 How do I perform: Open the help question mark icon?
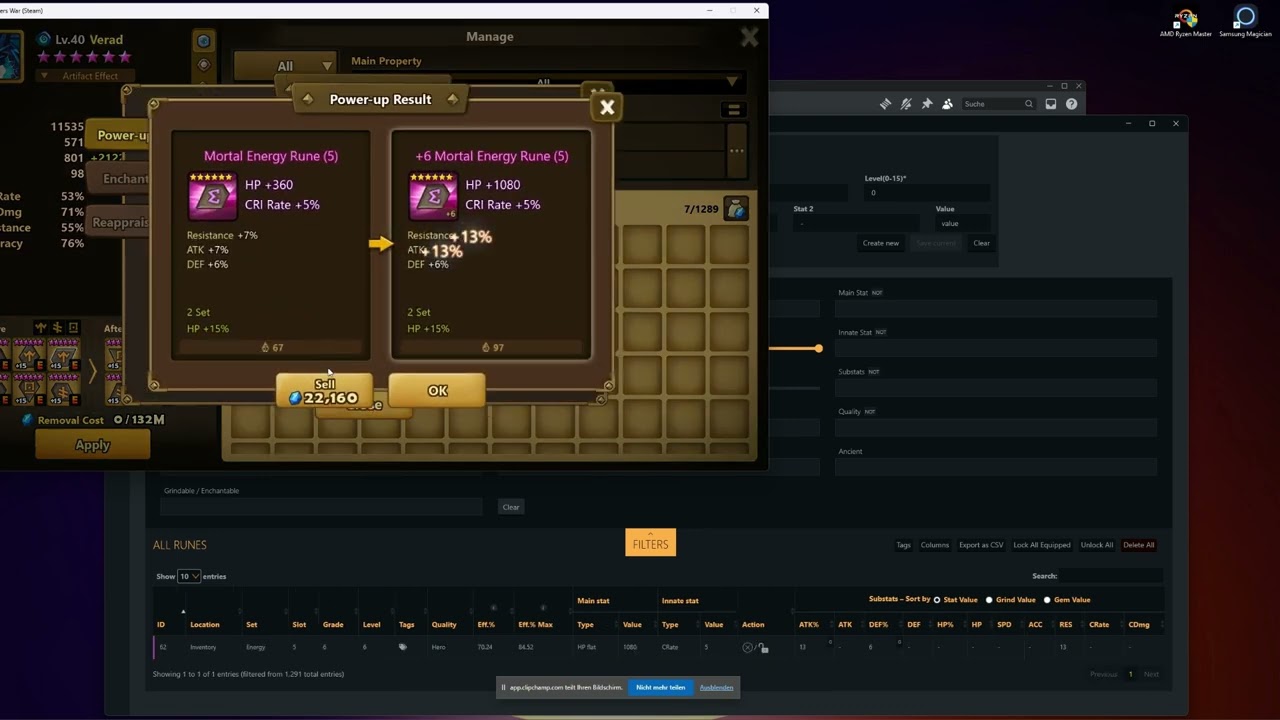[1071, 104]
